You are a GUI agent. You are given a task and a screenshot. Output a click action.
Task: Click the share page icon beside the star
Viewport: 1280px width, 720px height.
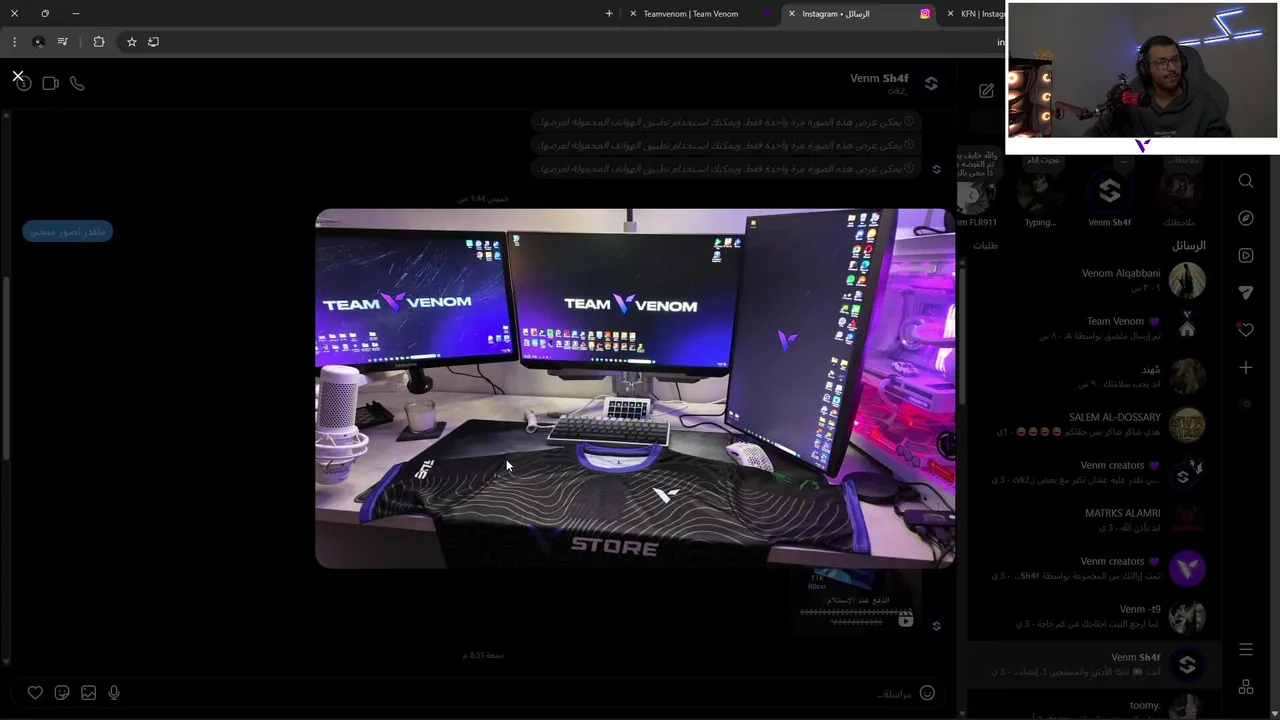tap(153, 42)
